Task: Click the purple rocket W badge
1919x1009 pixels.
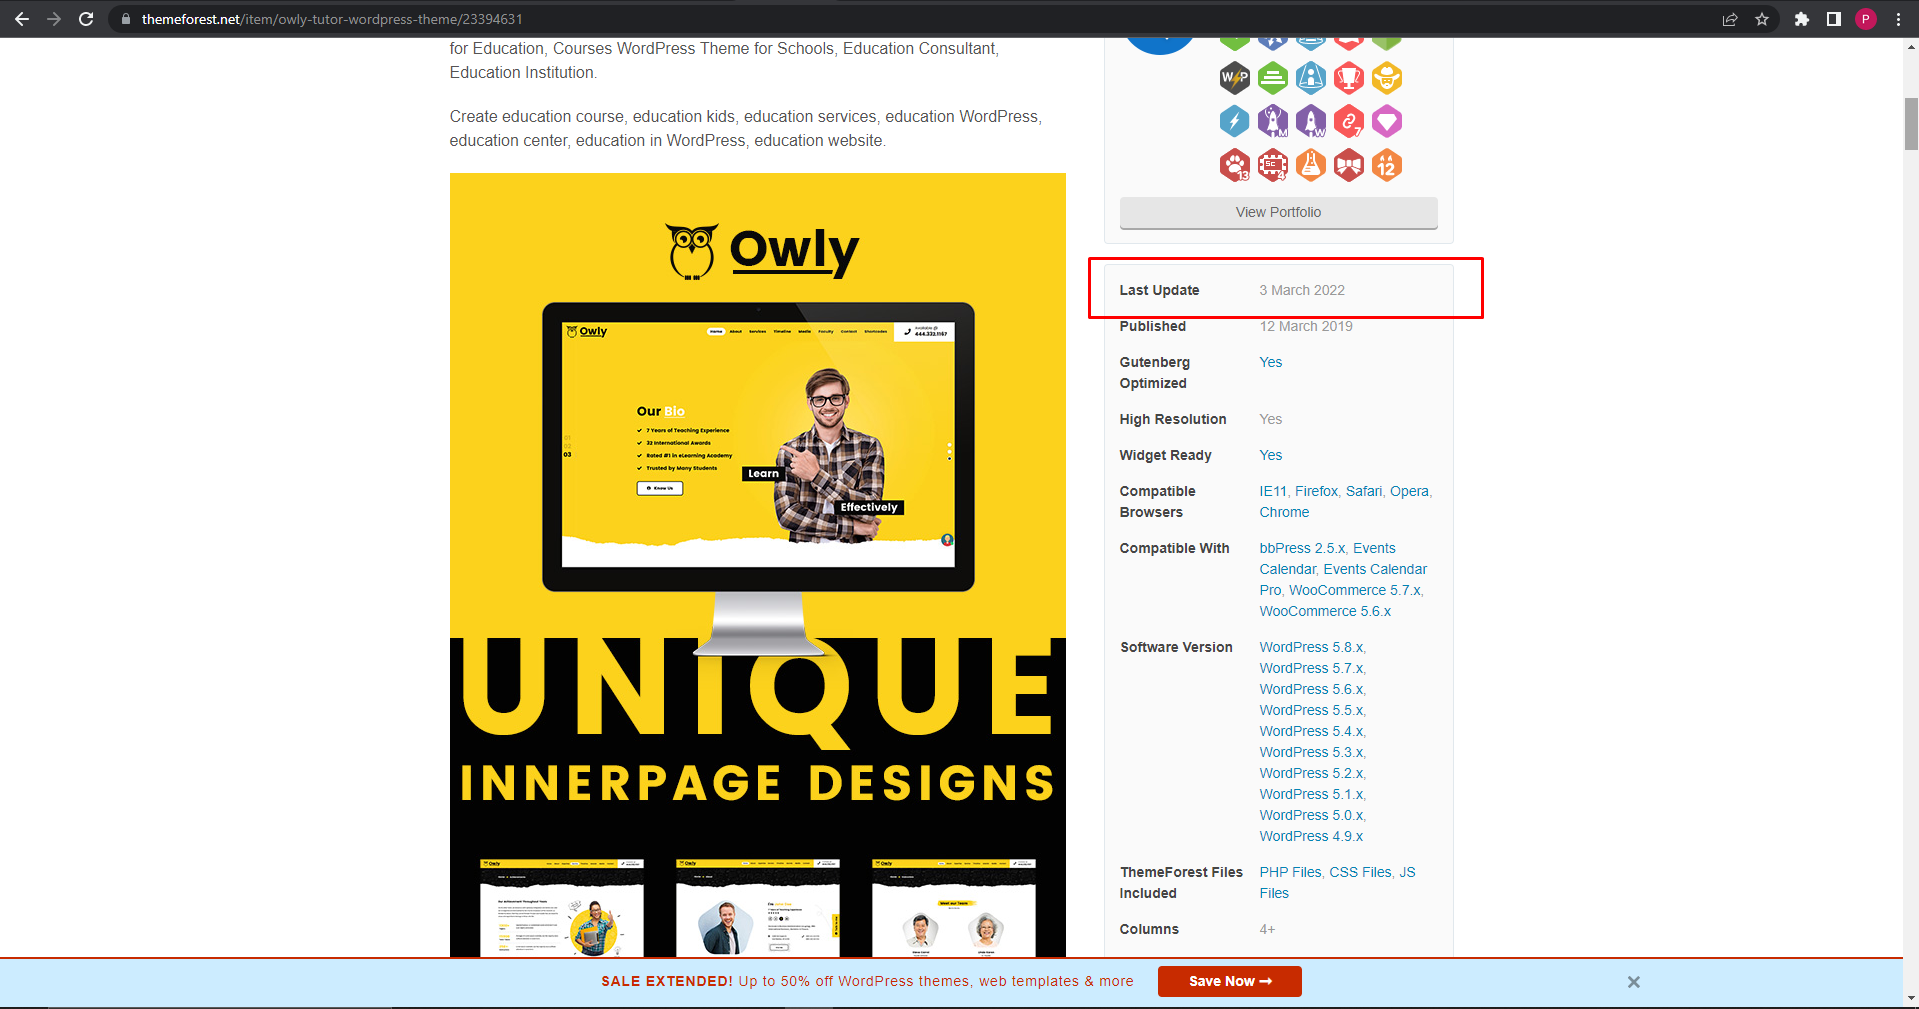Action: [1311, 121]
